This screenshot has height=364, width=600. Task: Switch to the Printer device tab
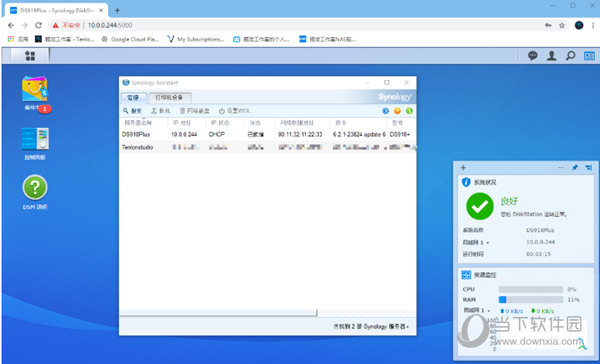[x=169, y=98]
